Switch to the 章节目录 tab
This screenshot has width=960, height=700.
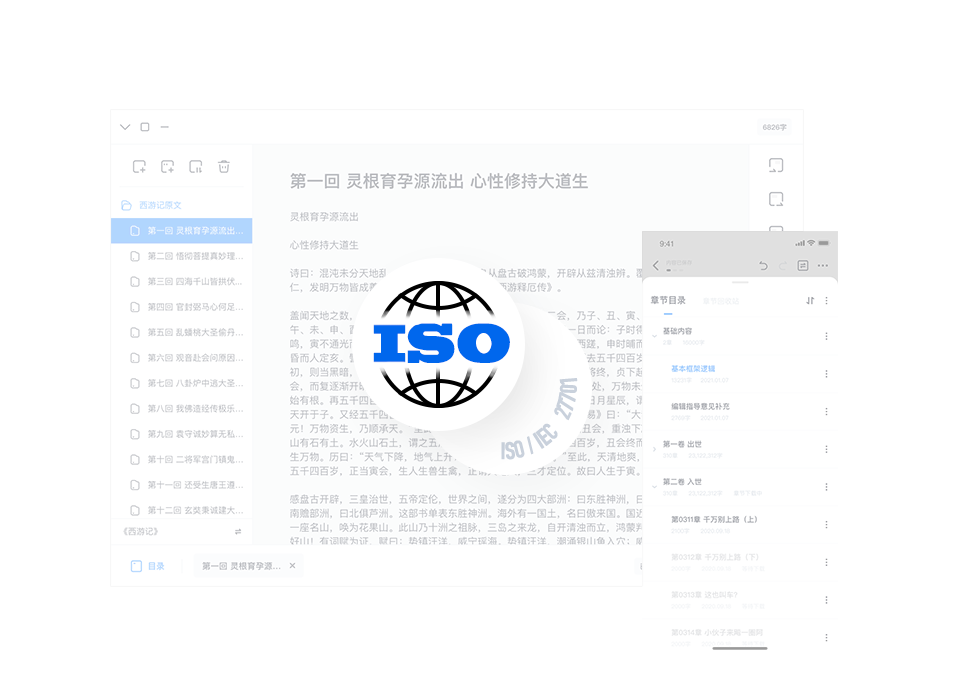(x=668, y=300)
